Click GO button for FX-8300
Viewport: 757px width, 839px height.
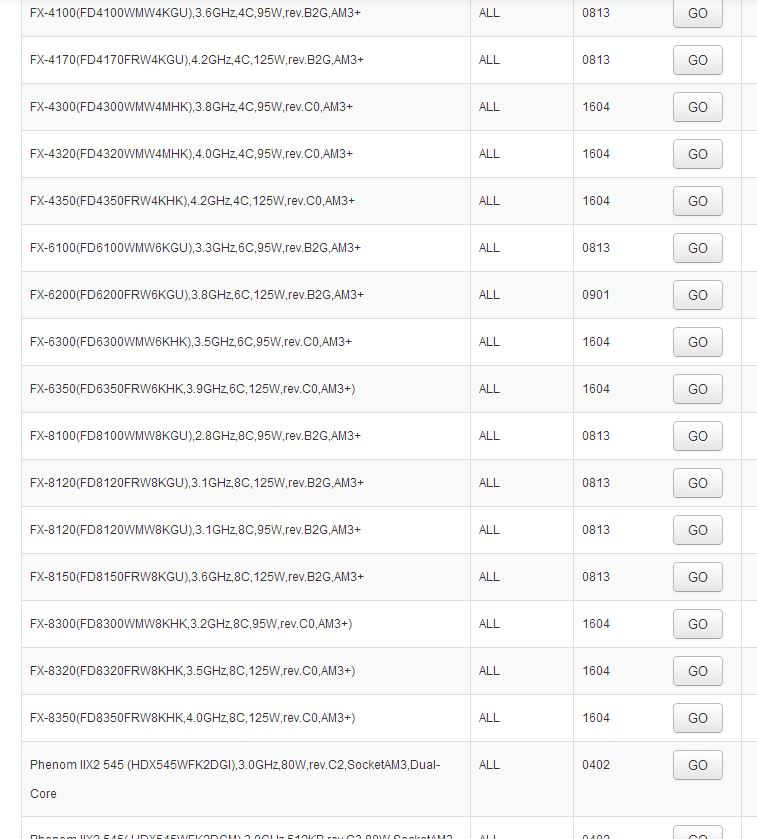(698, 624)
